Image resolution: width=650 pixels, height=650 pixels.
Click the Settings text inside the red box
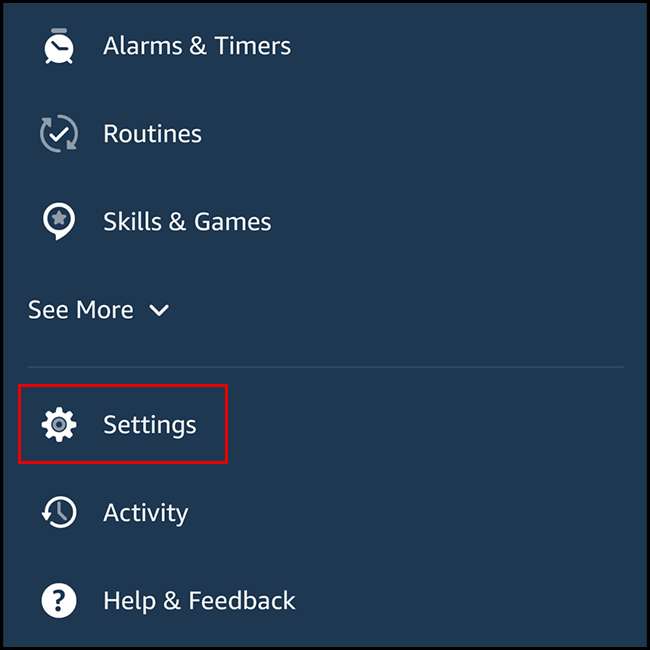[x=150, y=425]
